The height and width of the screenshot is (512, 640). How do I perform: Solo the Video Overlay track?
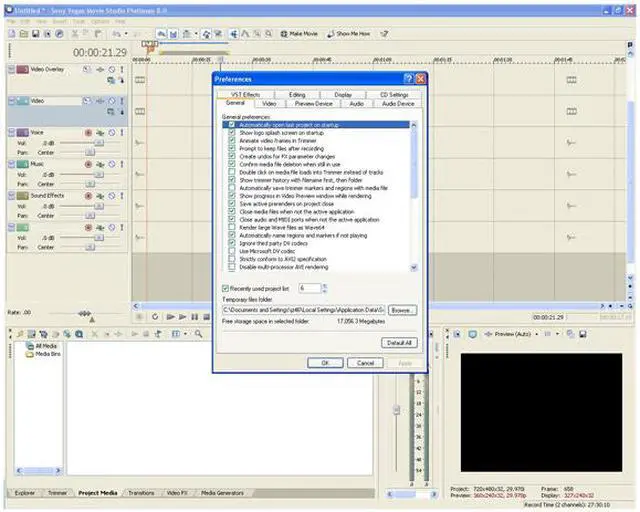(x=121, y=70)
